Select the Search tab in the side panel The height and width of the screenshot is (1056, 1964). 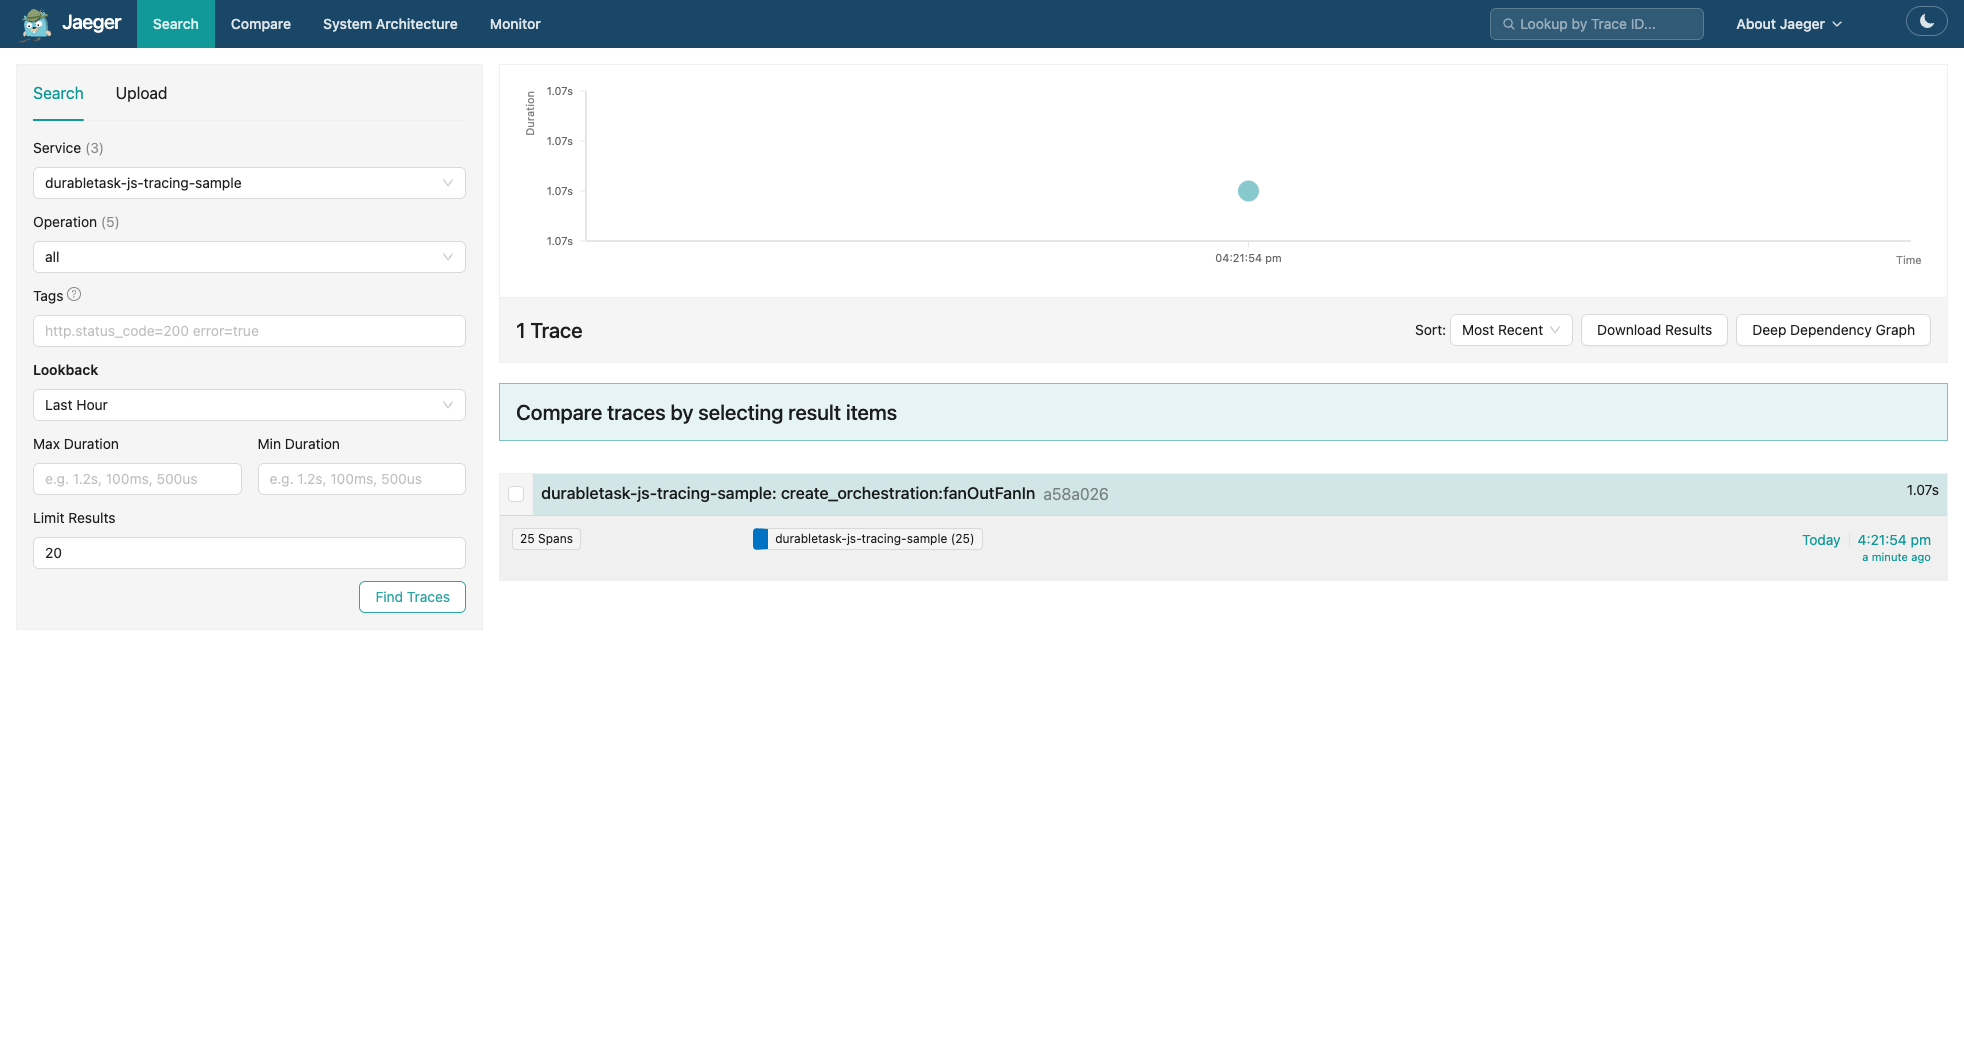coord(58,93)
